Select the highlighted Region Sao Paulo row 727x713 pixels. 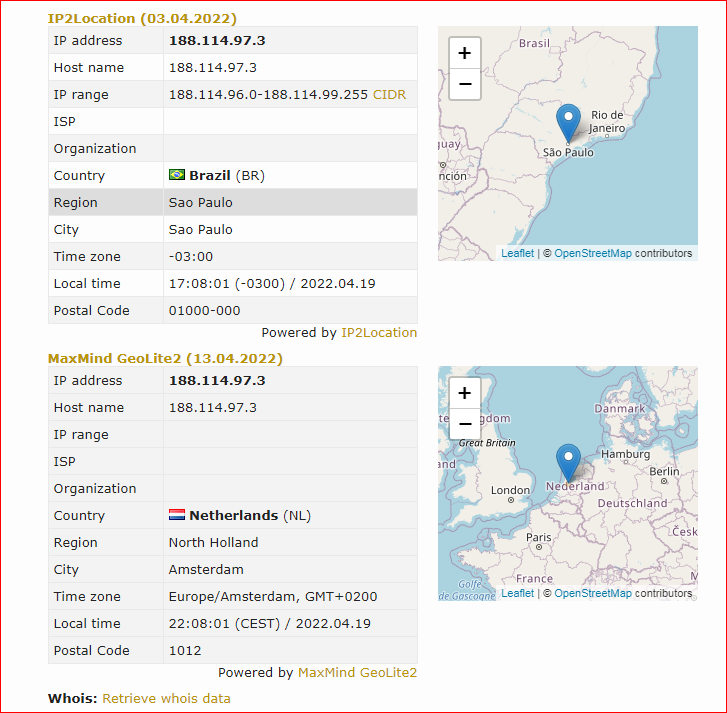click(233, 202)
